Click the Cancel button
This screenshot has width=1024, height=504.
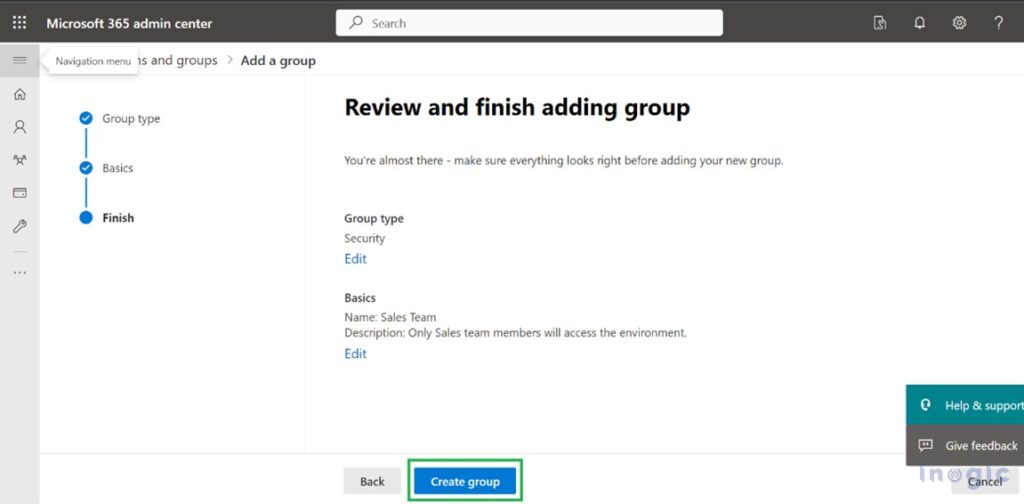[985, 482]
